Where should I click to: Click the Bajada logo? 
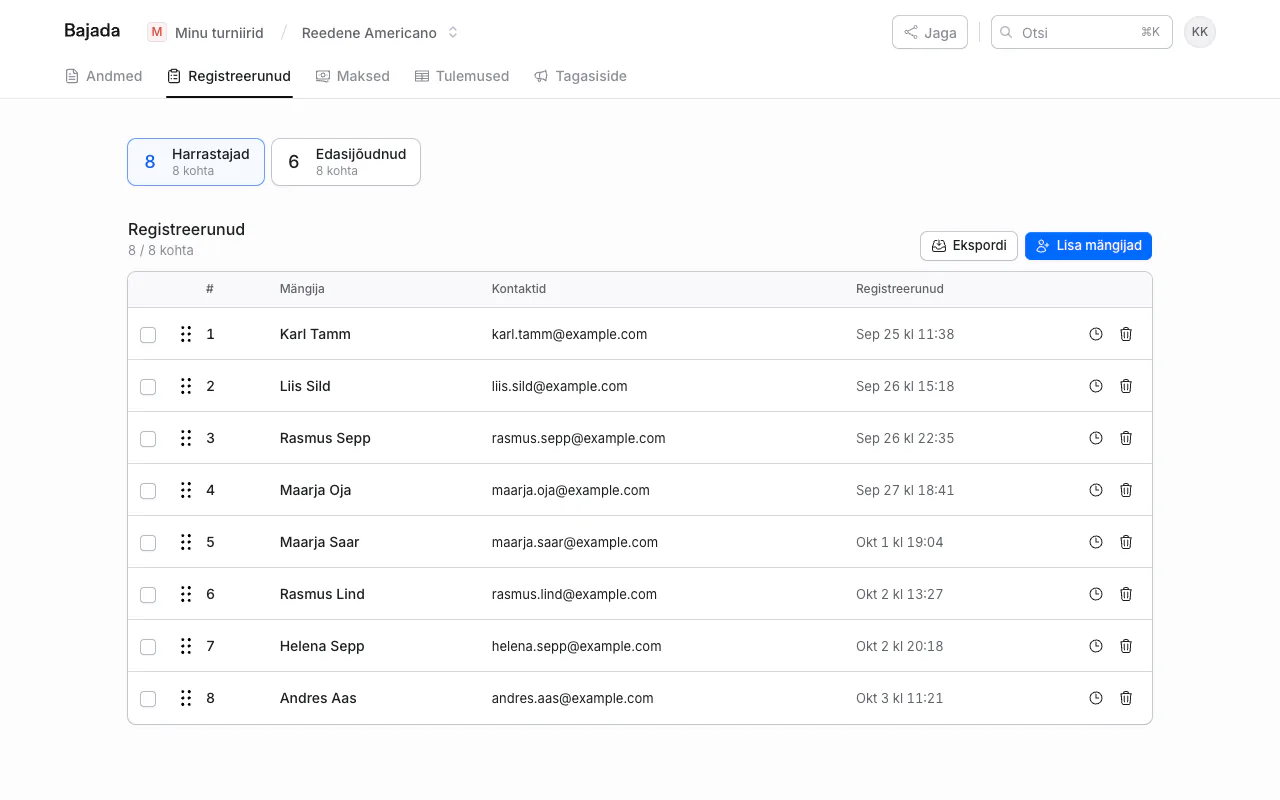pyautogui.click(x=92, y=31)
